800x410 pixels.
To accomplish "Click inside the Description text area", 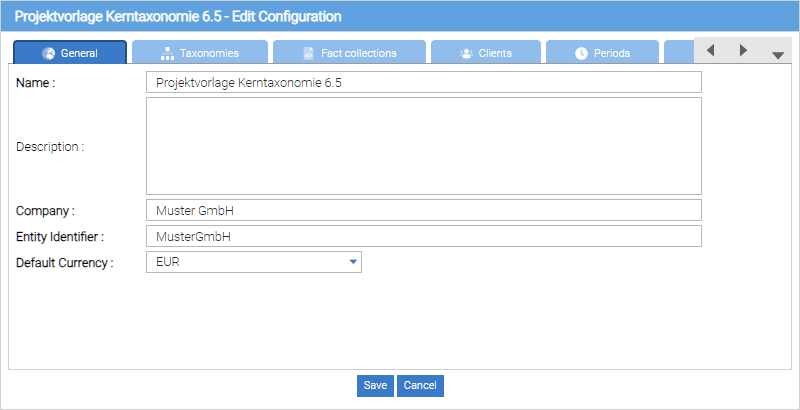I will 423,146.
